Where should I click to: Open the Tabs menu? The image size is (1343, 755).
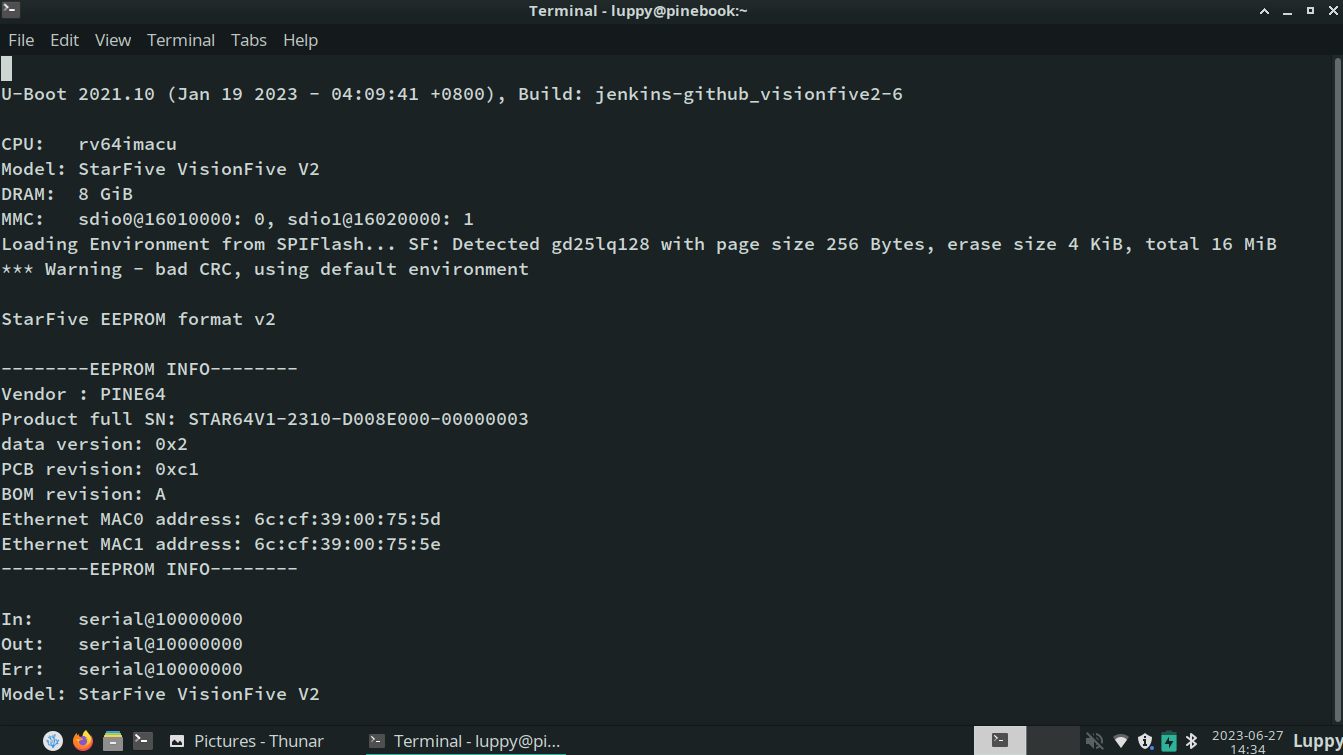click(x=249, y=40)
